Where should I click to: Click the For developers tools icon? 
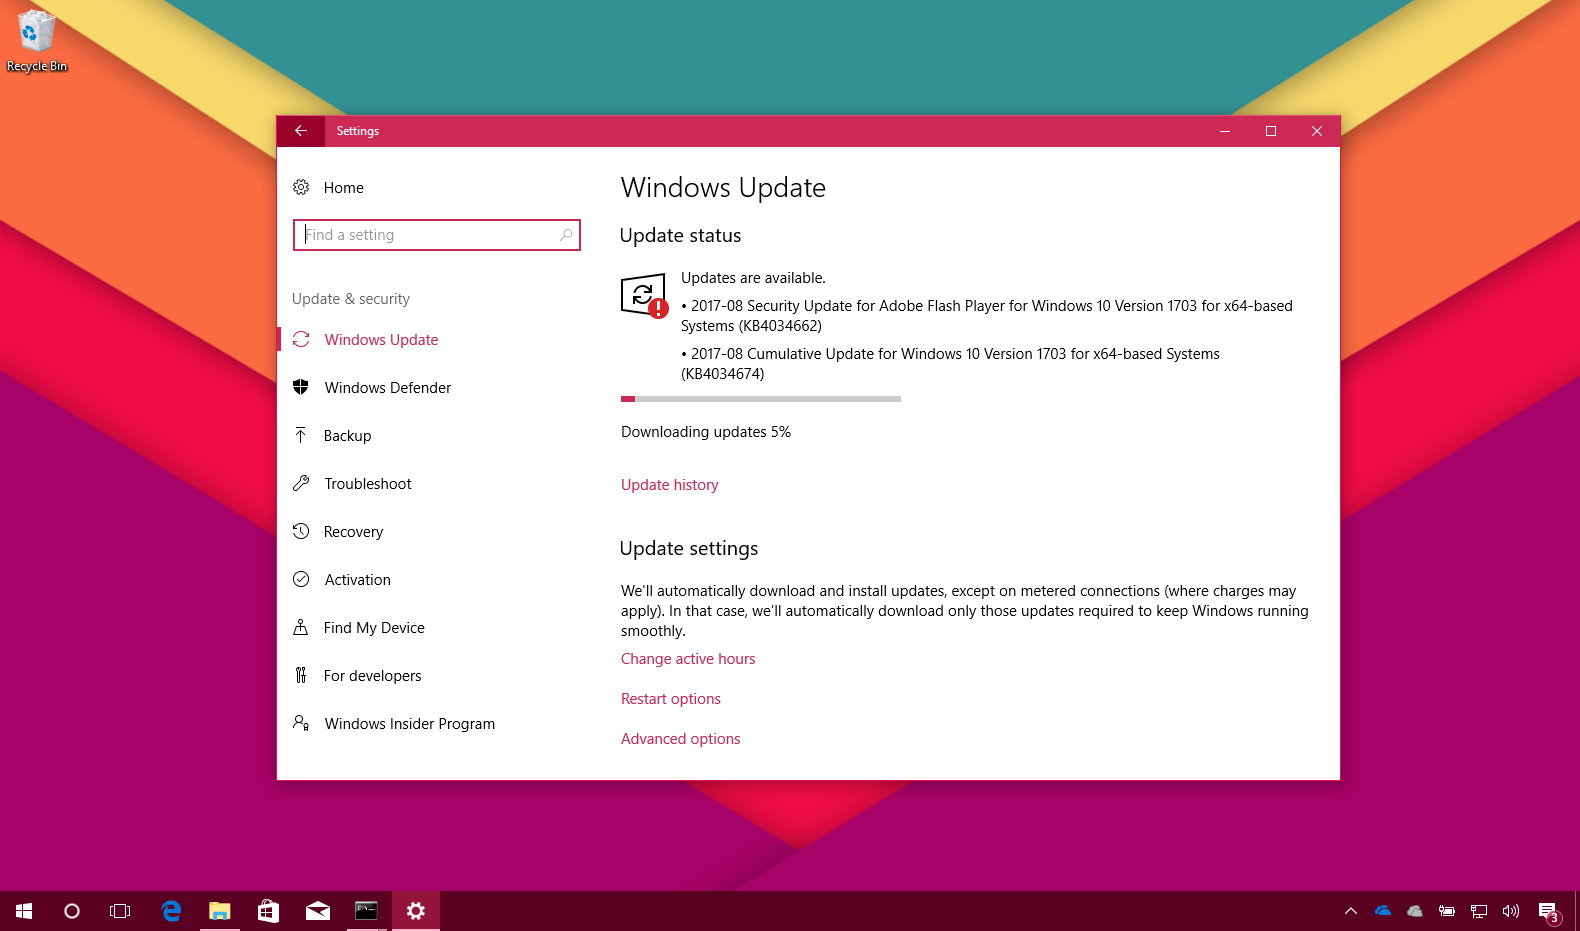(300, 675)
